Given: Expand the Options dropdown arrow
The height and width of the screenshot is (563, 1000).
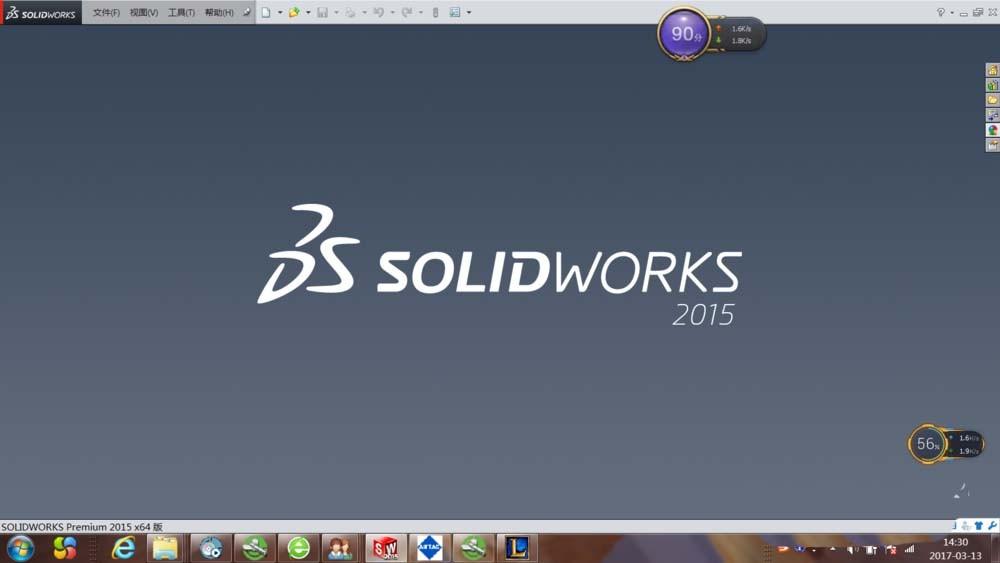Looking at the screenshot, I should coord(469,12).
